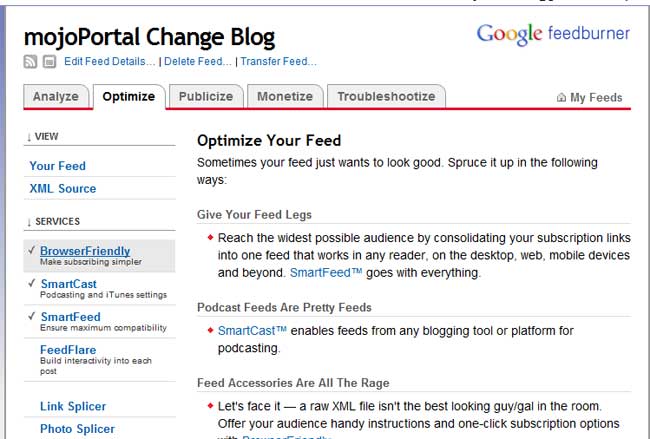Open the Publicize tab
The height and width of the screenshot is (439, 650).
click(x=206, y=97)
